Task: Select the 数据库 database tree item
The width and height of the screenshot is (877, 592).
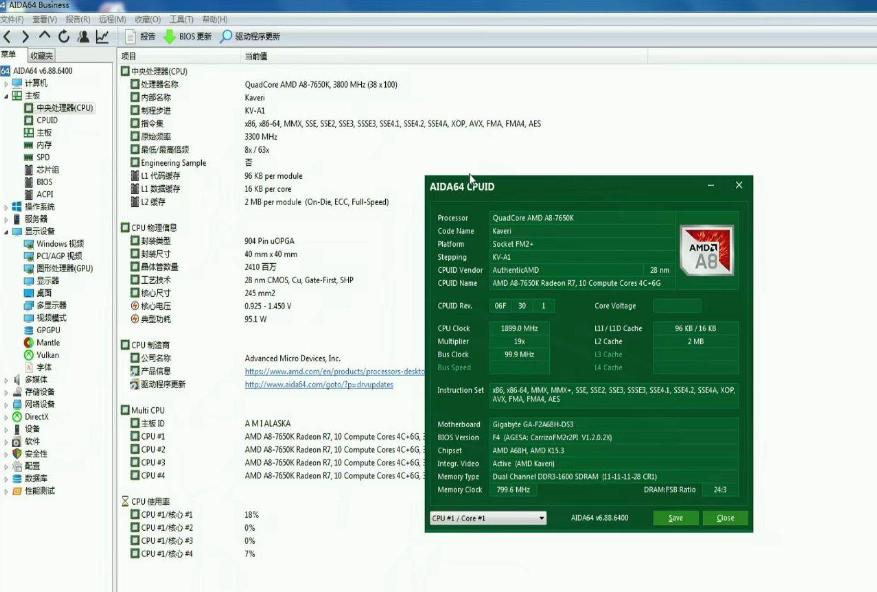Action: [x=30, y=478]
